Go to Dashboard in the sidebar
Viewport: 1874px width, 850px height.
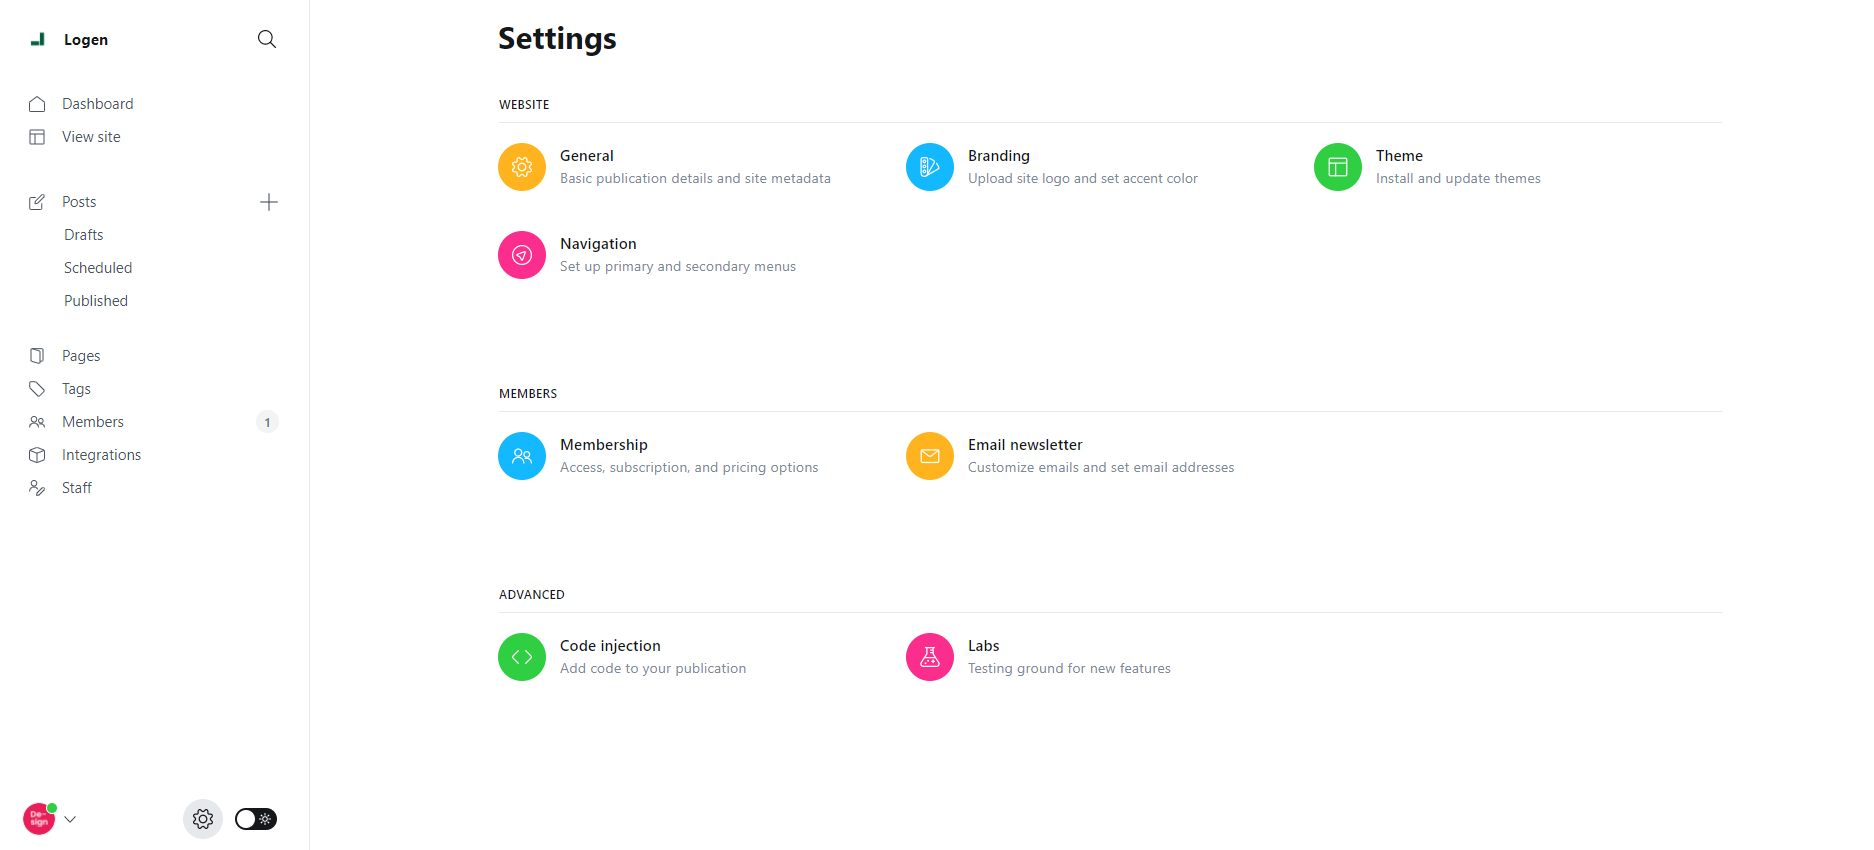(x=97, y=104)
